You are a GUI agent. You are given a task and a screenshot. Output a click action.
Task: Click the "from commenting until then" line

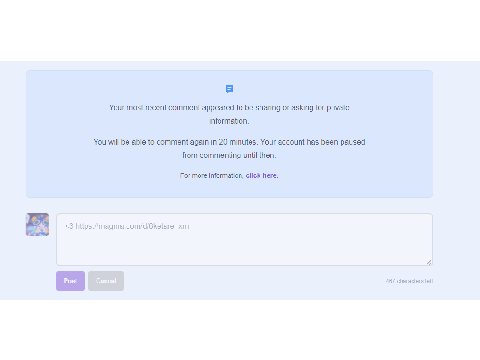click(x=229, y=155)
